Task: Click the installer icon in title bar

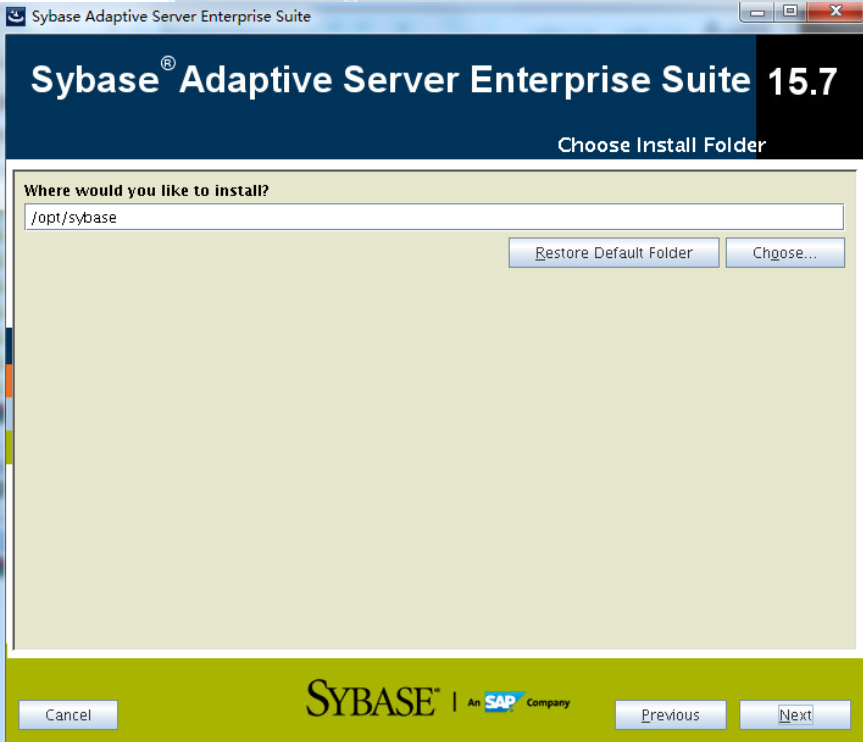Action: tap(15, 17)
